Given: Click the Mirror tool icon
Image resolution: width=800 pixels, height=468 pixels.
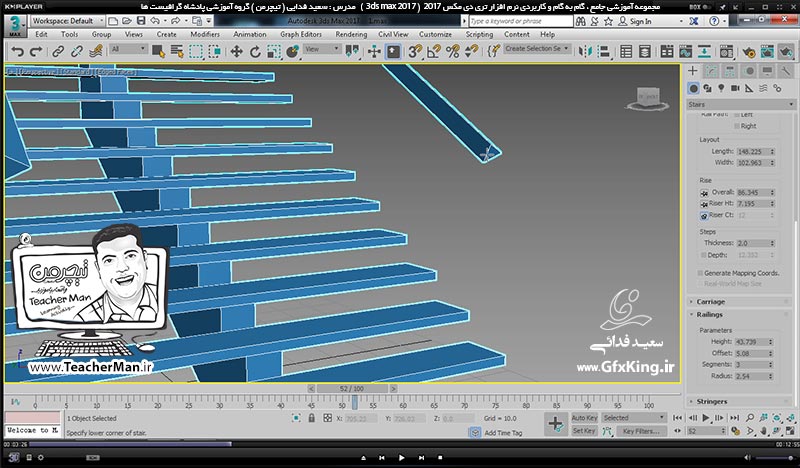Looking at the screenshot, I should [x=585, y=52].
